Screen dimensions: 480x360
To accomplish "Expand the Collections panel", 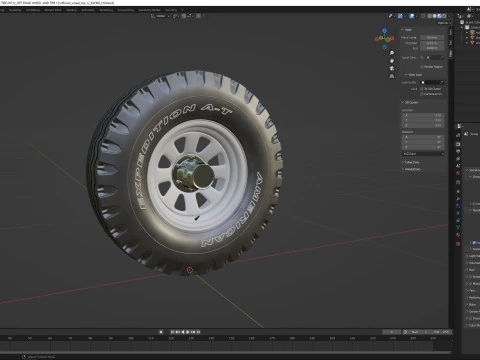I will point(411,162).
